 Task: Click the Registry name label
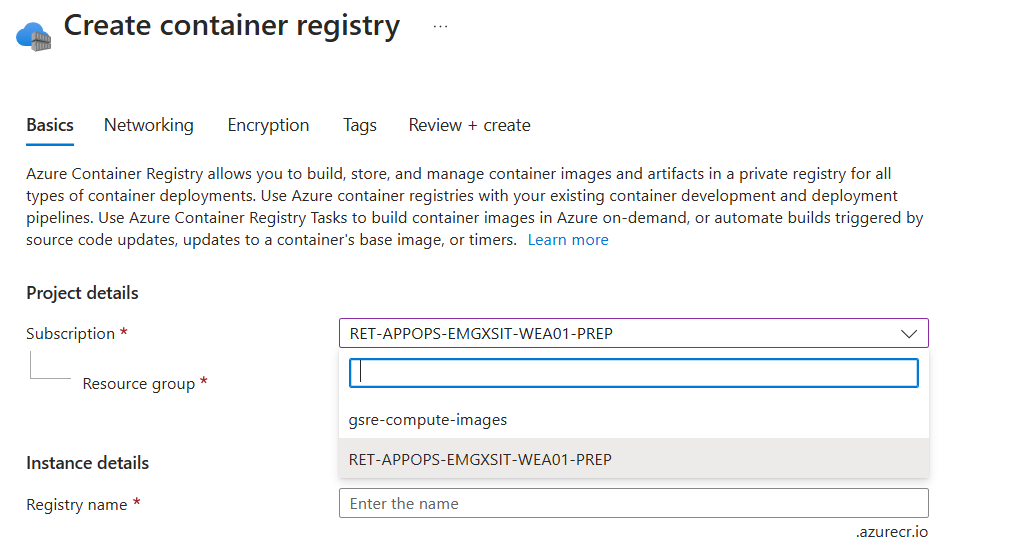click(x=76, y=505)
